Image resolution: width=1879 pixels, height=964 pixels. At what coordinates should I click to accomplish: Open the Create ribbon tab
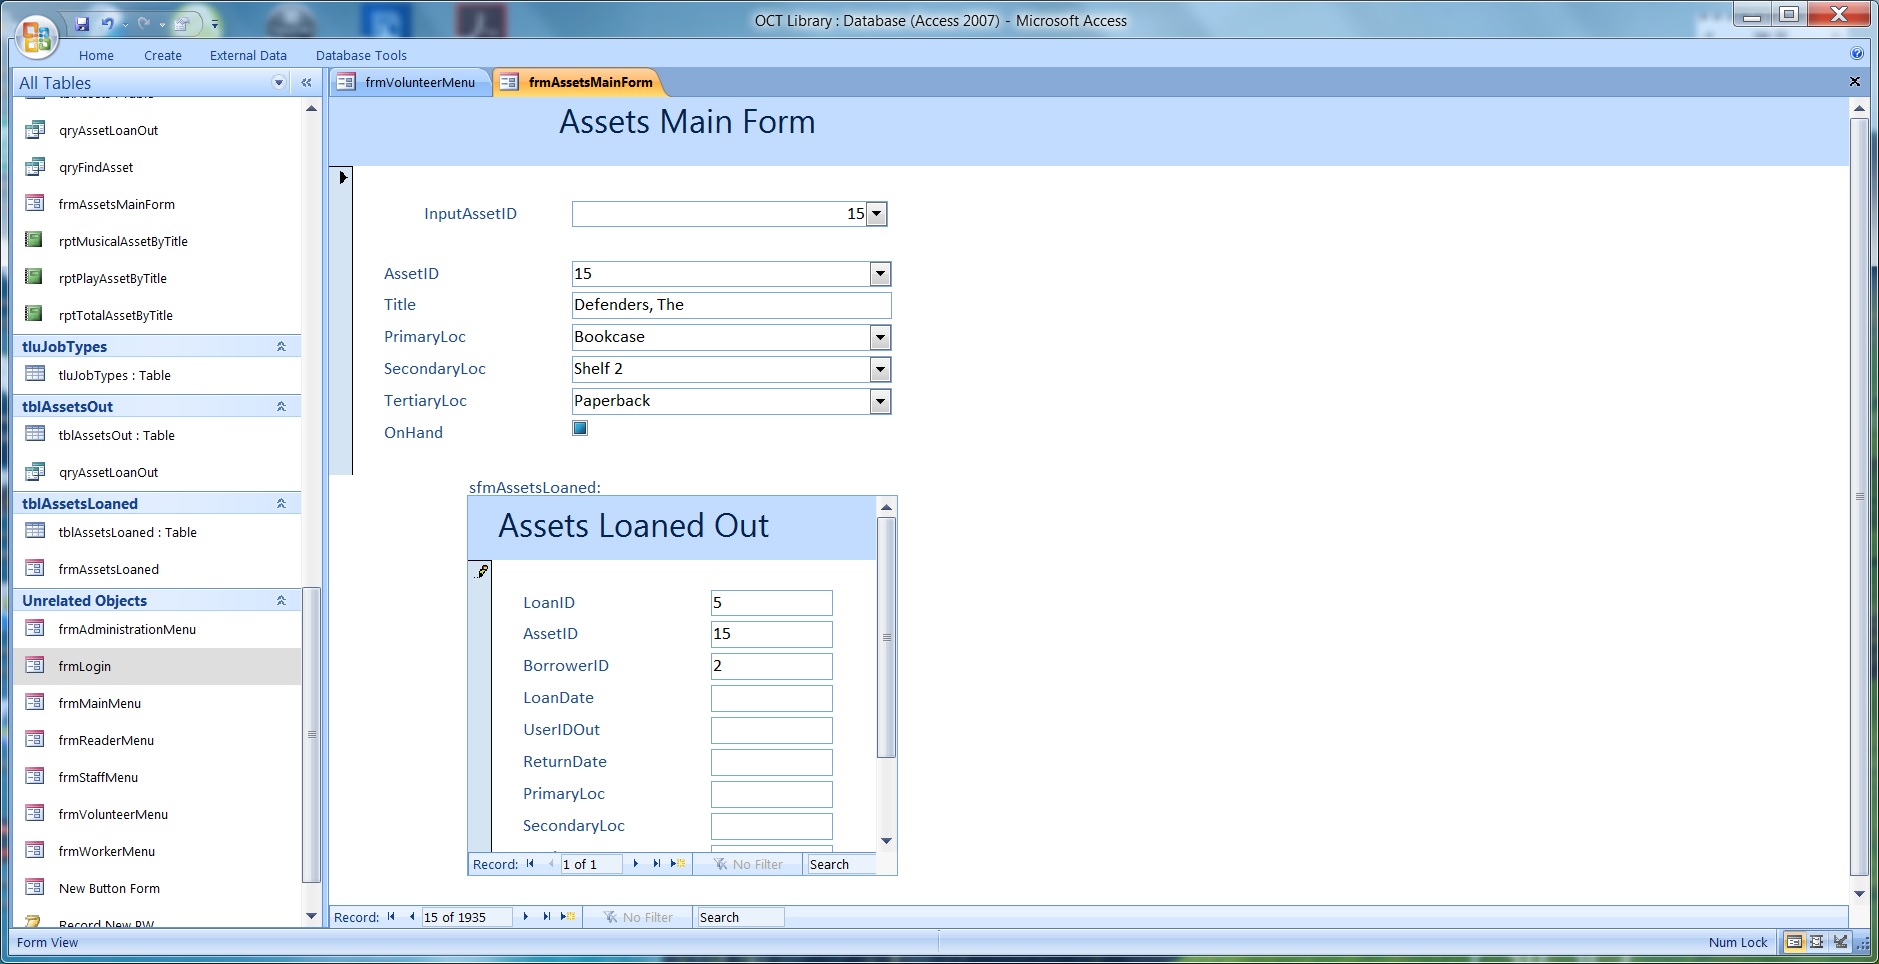[x=163, y=55]
